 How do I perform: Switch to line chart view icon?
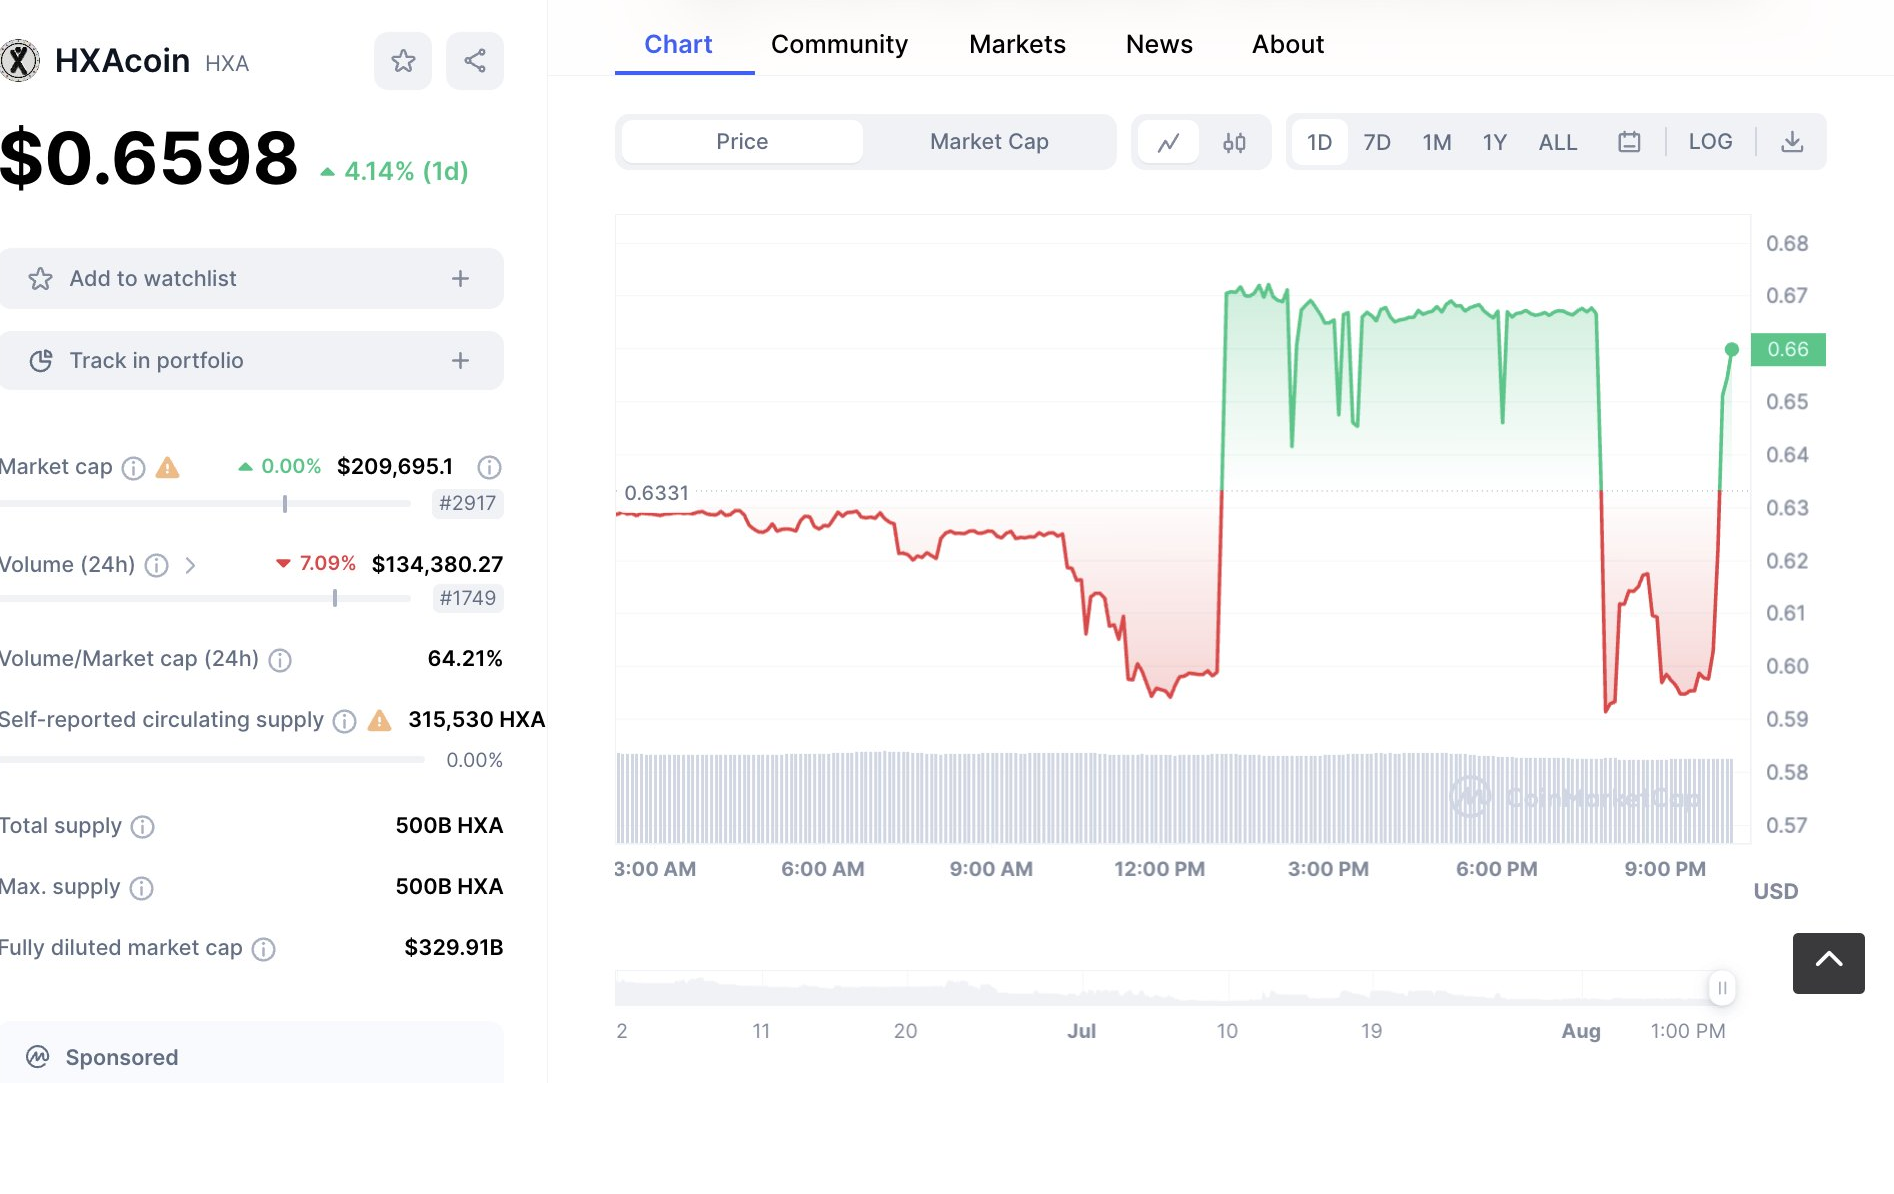1168,142
